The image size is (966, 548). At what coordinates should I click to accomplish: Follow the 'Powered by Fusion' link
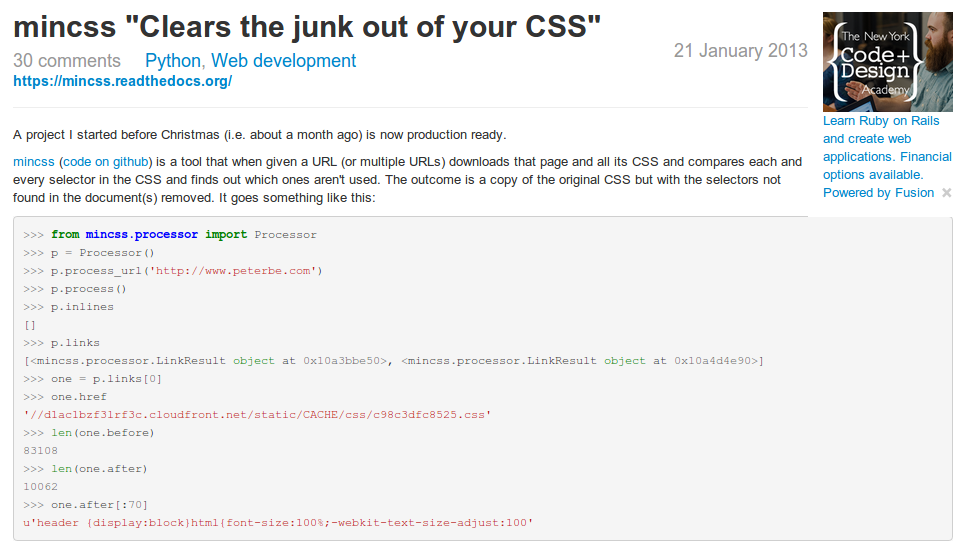pos(879,193)
